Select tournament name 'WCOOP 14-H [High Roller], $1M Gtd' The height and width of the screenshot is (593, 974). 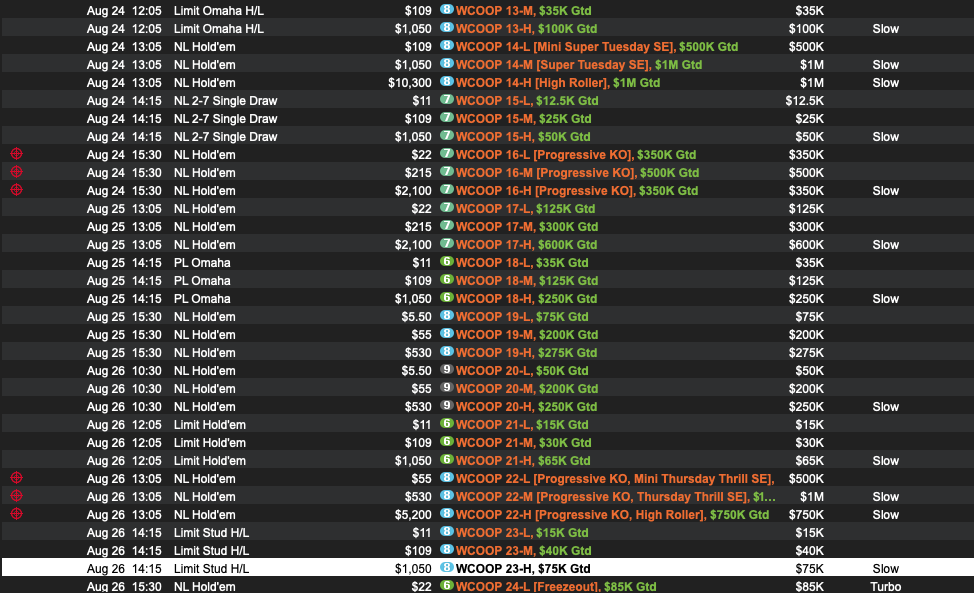click(x=558, y=83)
